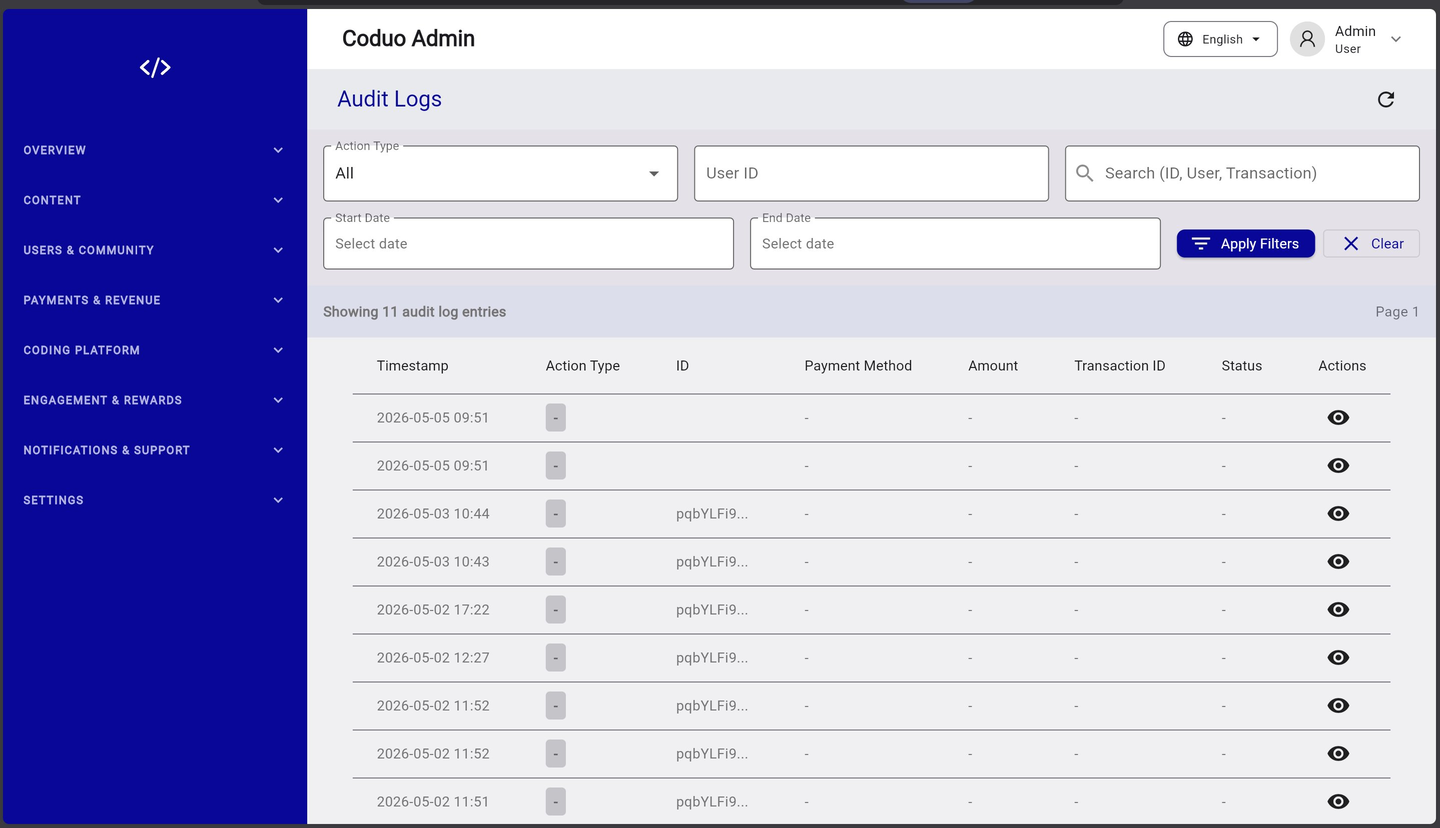The width and height of the screenshot is (1440, 828).
Task: Expand the Content sidebar section
Action: [153, 200]
